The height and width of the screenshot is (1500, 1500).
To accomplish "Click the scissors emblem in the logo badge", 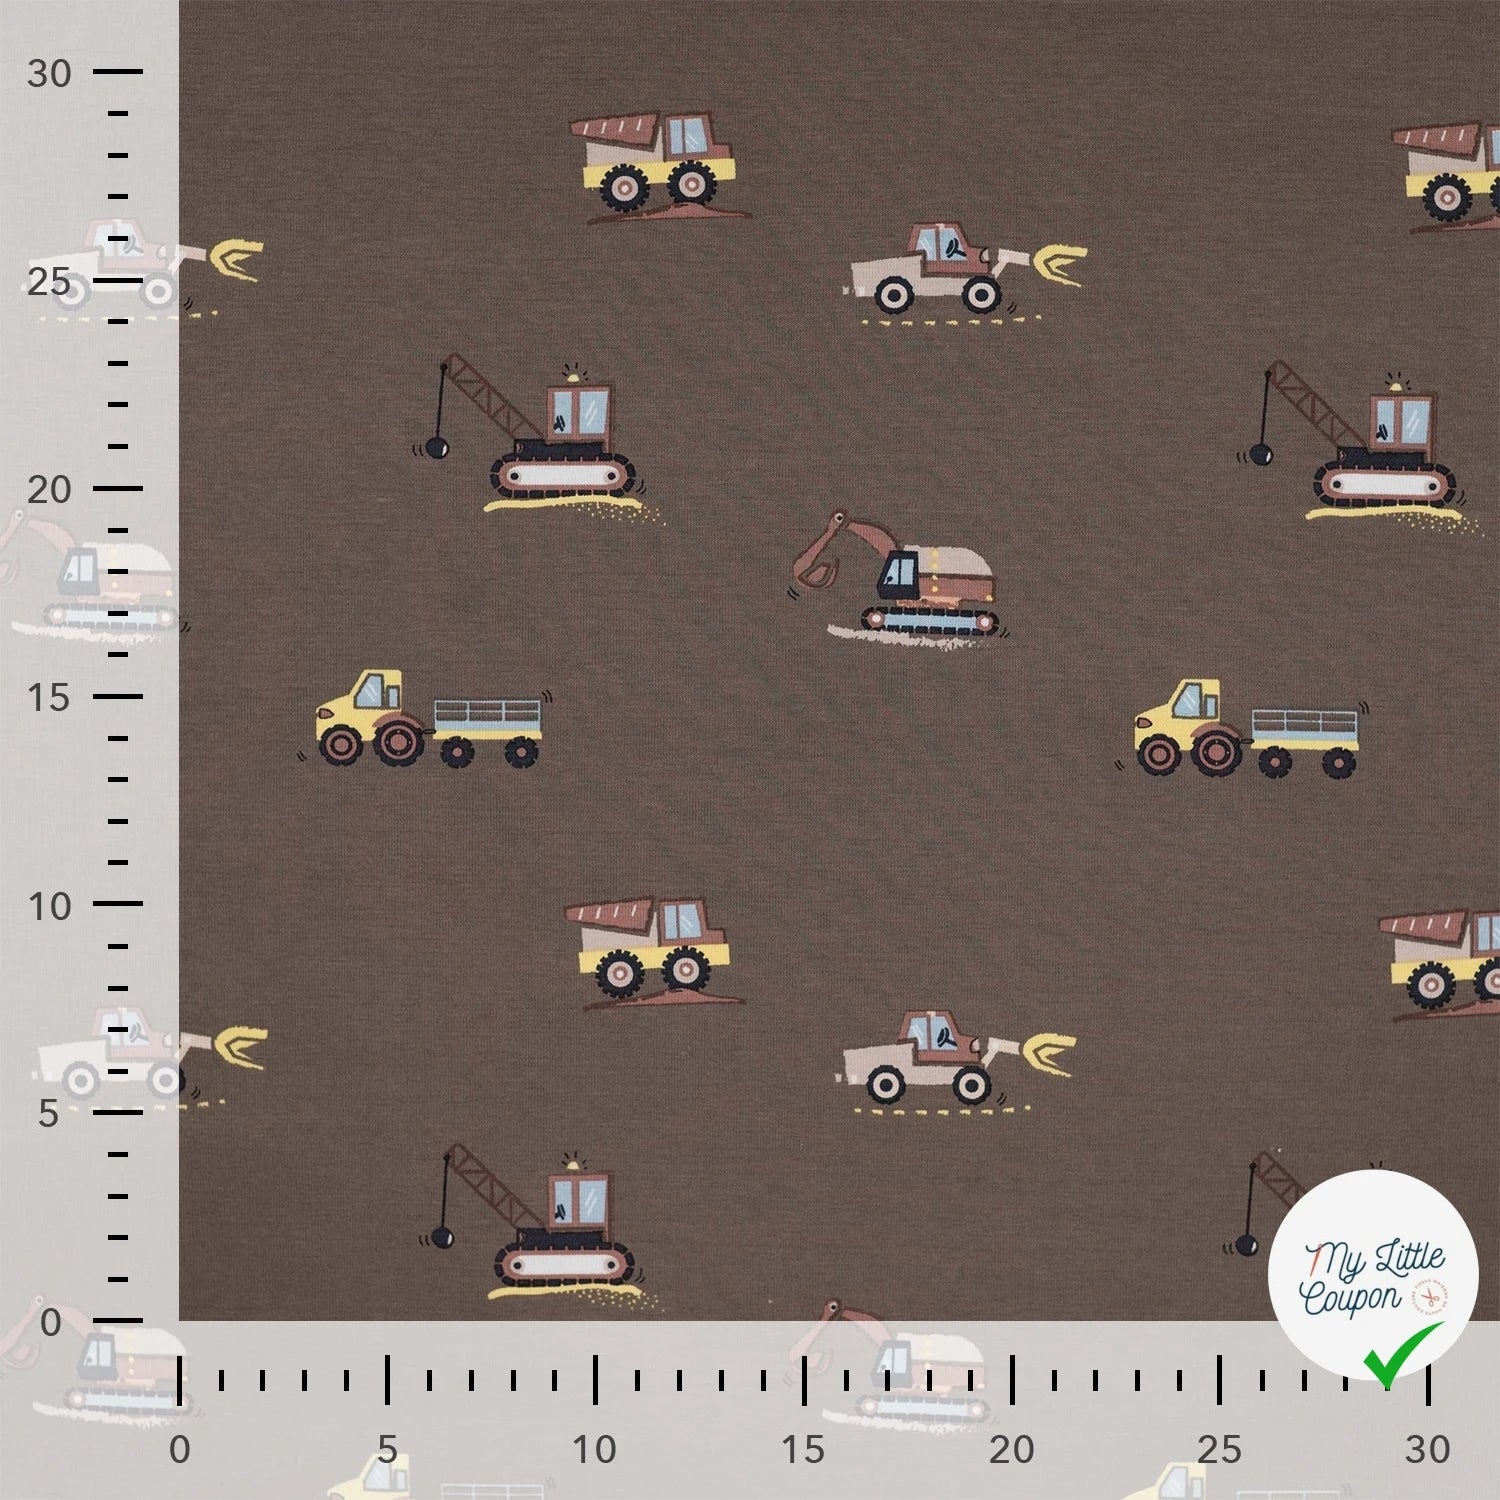I will click(x=1430, y=1297).
